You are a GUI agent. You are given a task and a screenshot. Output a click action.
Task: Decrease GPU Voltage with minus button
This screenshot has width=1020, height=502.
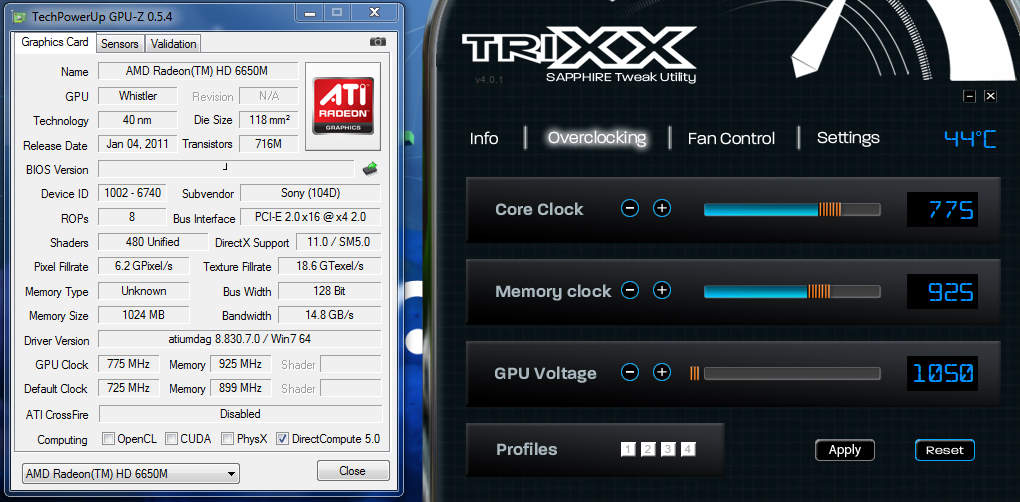tap(630, 372)
